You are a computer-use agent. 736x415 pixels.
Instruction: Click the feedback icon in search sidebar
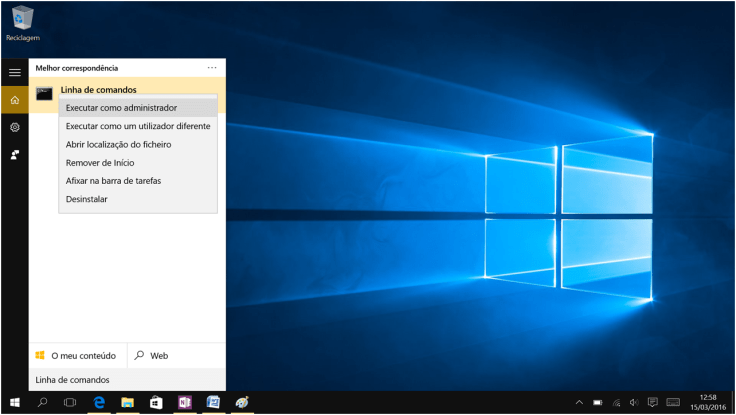(14, 155)
